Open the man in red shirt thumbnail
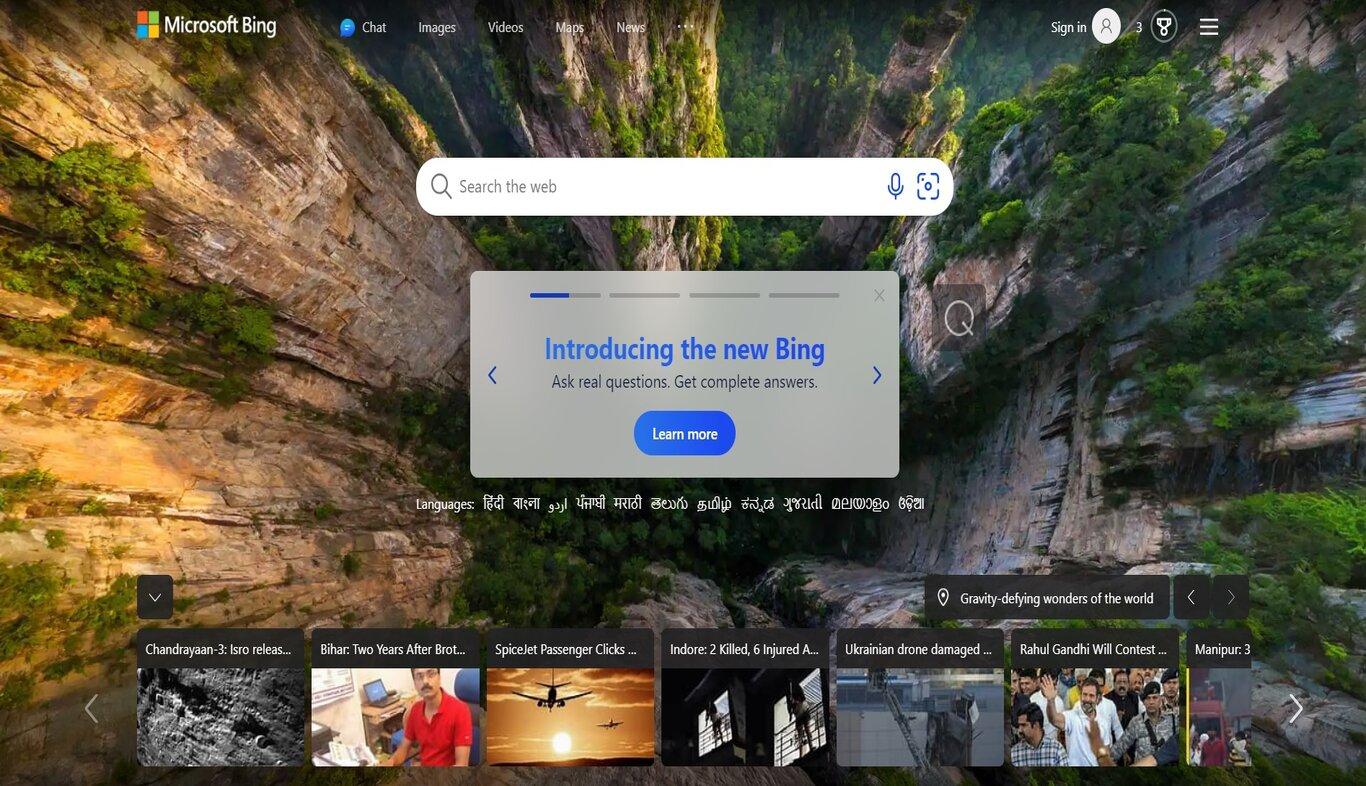 pos(396,717)
